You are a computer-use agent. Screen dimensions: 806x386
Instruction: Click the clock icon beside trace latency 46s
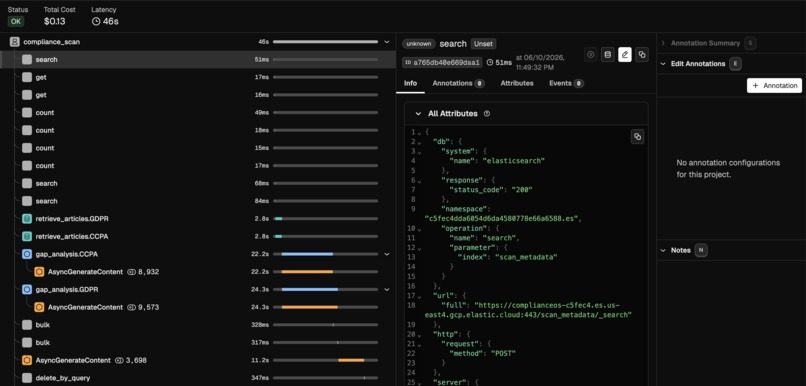96,22
